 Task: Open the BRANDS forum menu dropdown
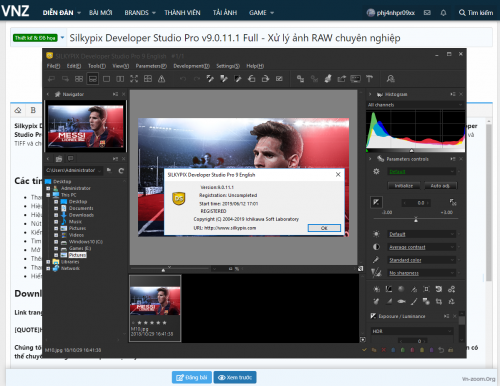pos(140,13)
